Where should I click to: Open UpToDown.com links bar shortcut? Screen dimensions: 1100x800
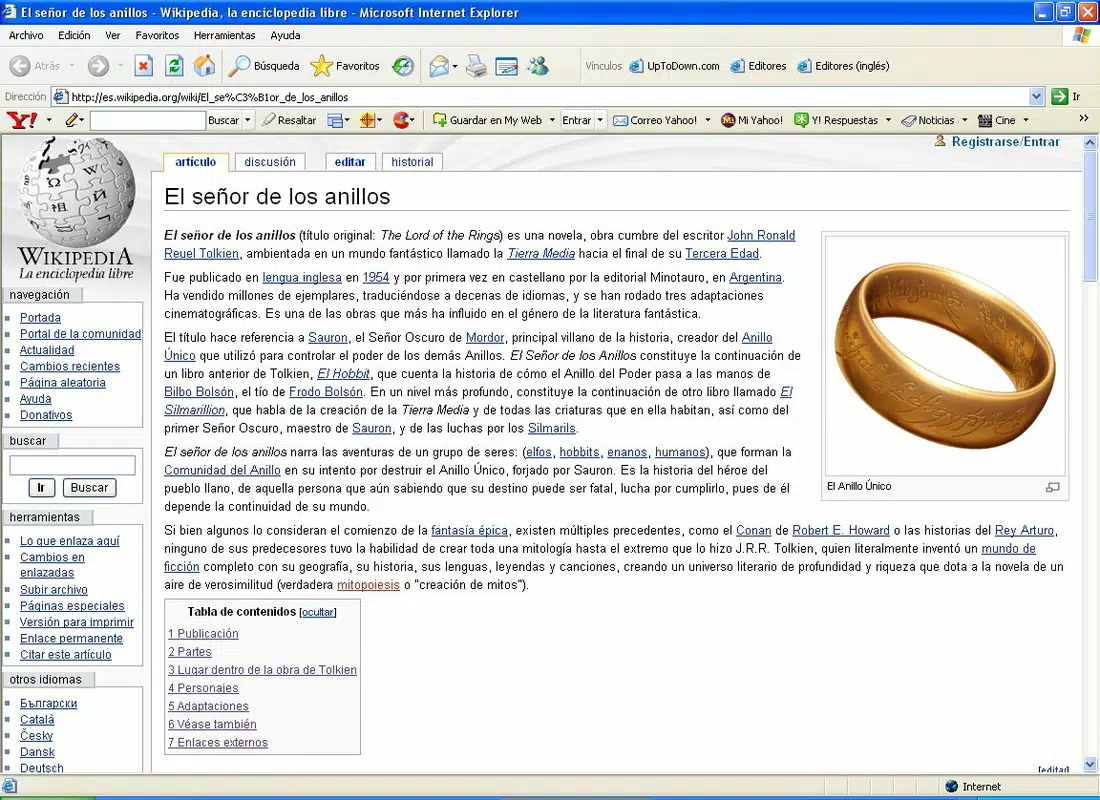(x=674, y=66)
